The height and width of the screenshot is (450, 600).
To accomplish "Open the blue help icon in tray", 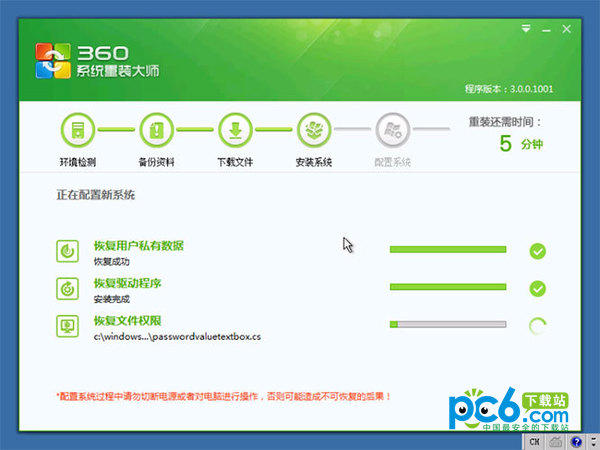I will tap(576, 442).
